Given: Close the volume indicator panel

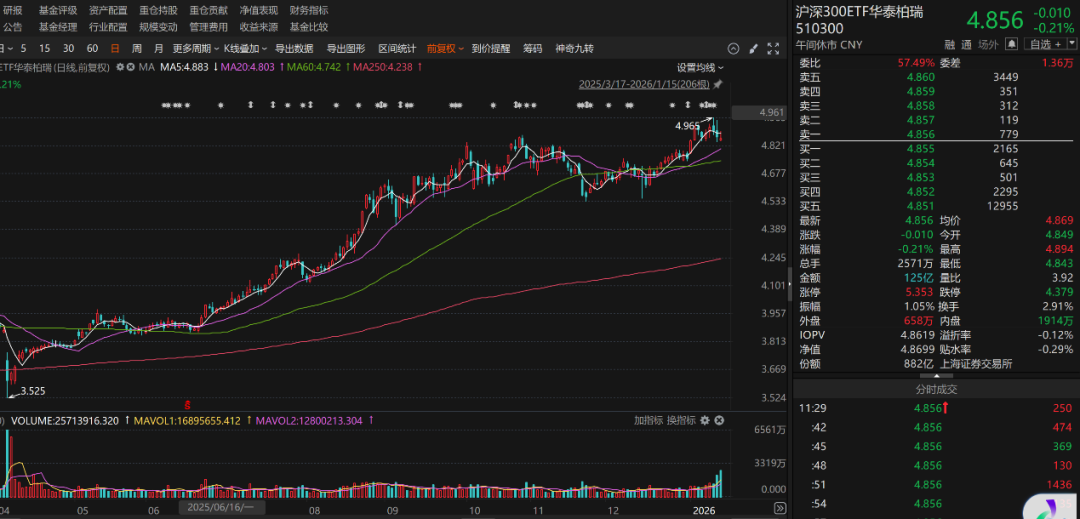Looking at the screenshot, I should pyautogui.click(x=720, y=421).
